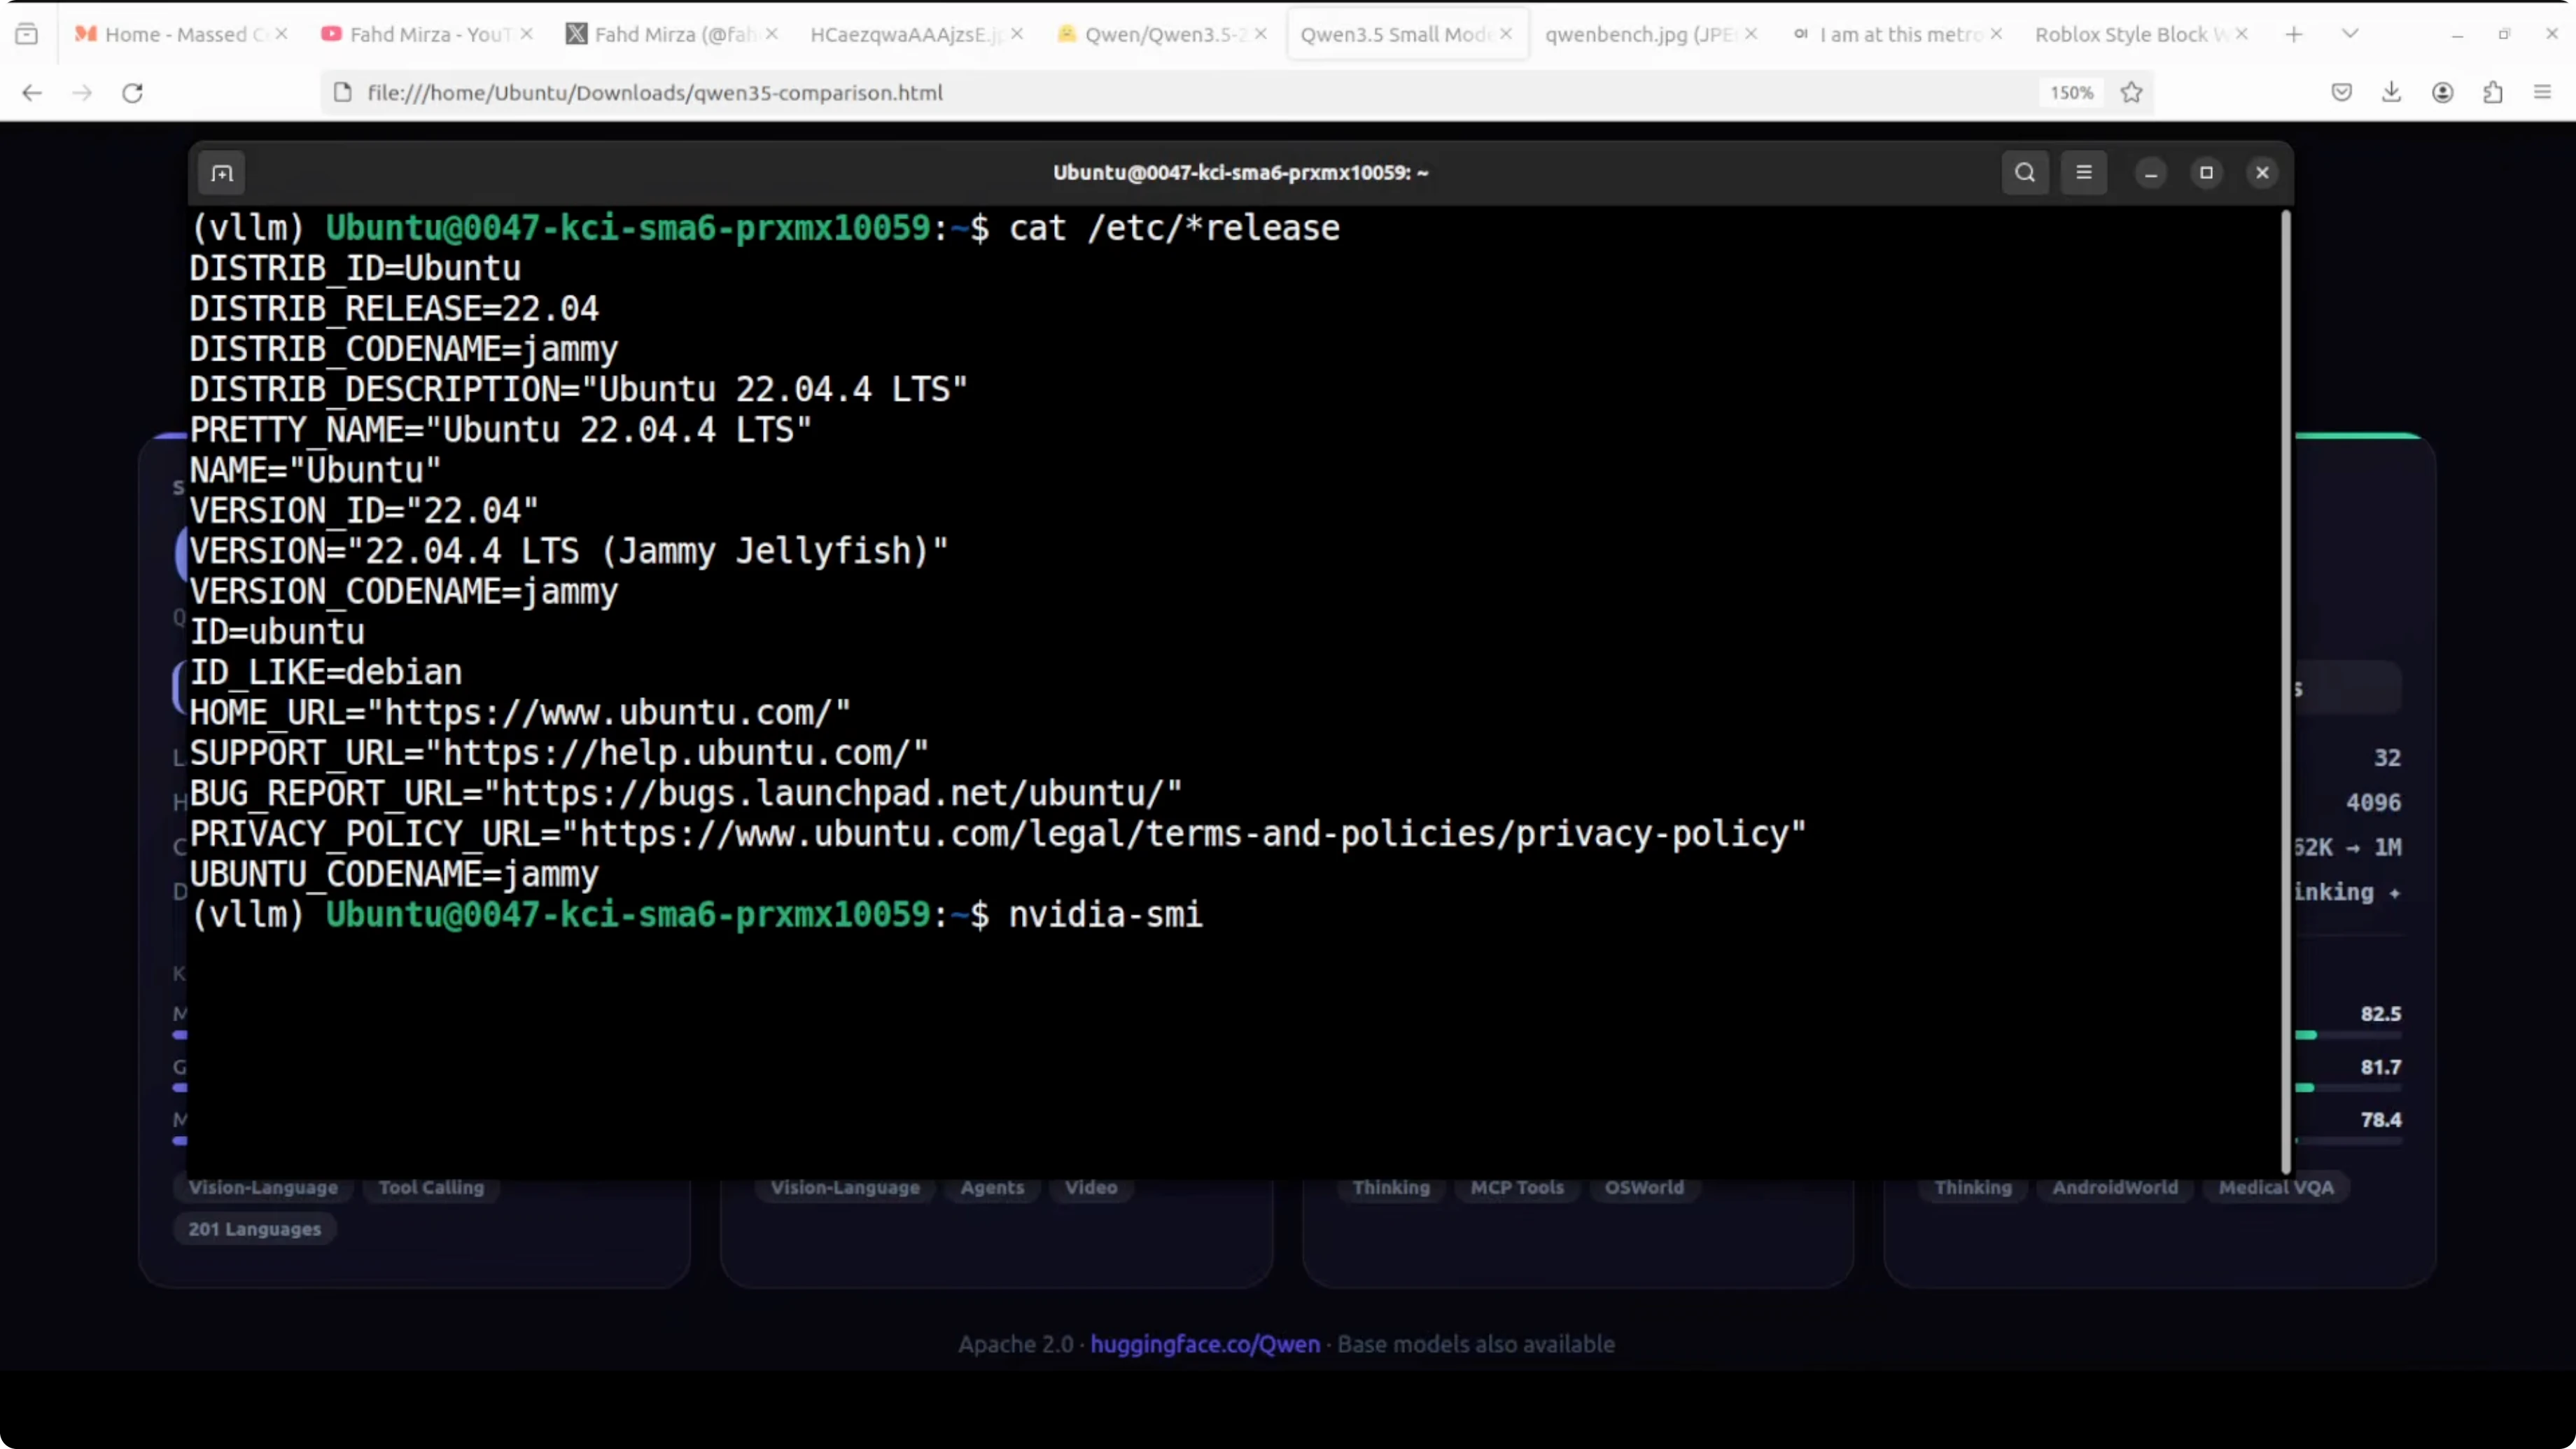Open the Firefox account icon
The width and height of the screenshot is (2576, 1449).
[x=2443, y=93]
